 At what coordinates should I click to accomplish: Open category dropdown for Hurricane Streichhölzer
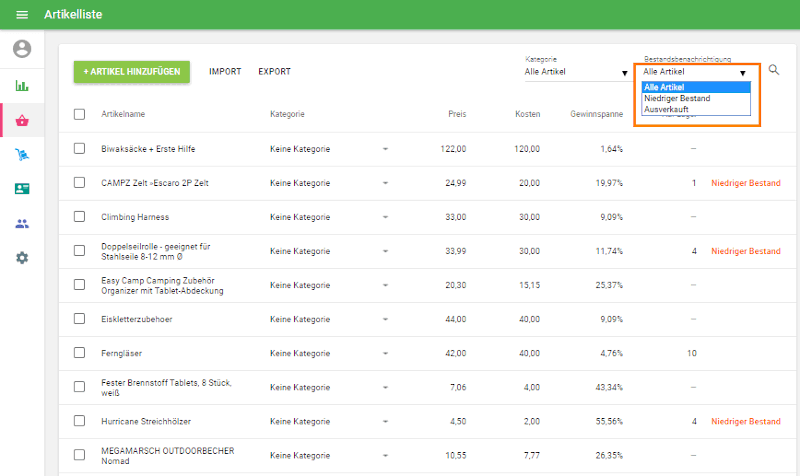click(x=385, y=422)
